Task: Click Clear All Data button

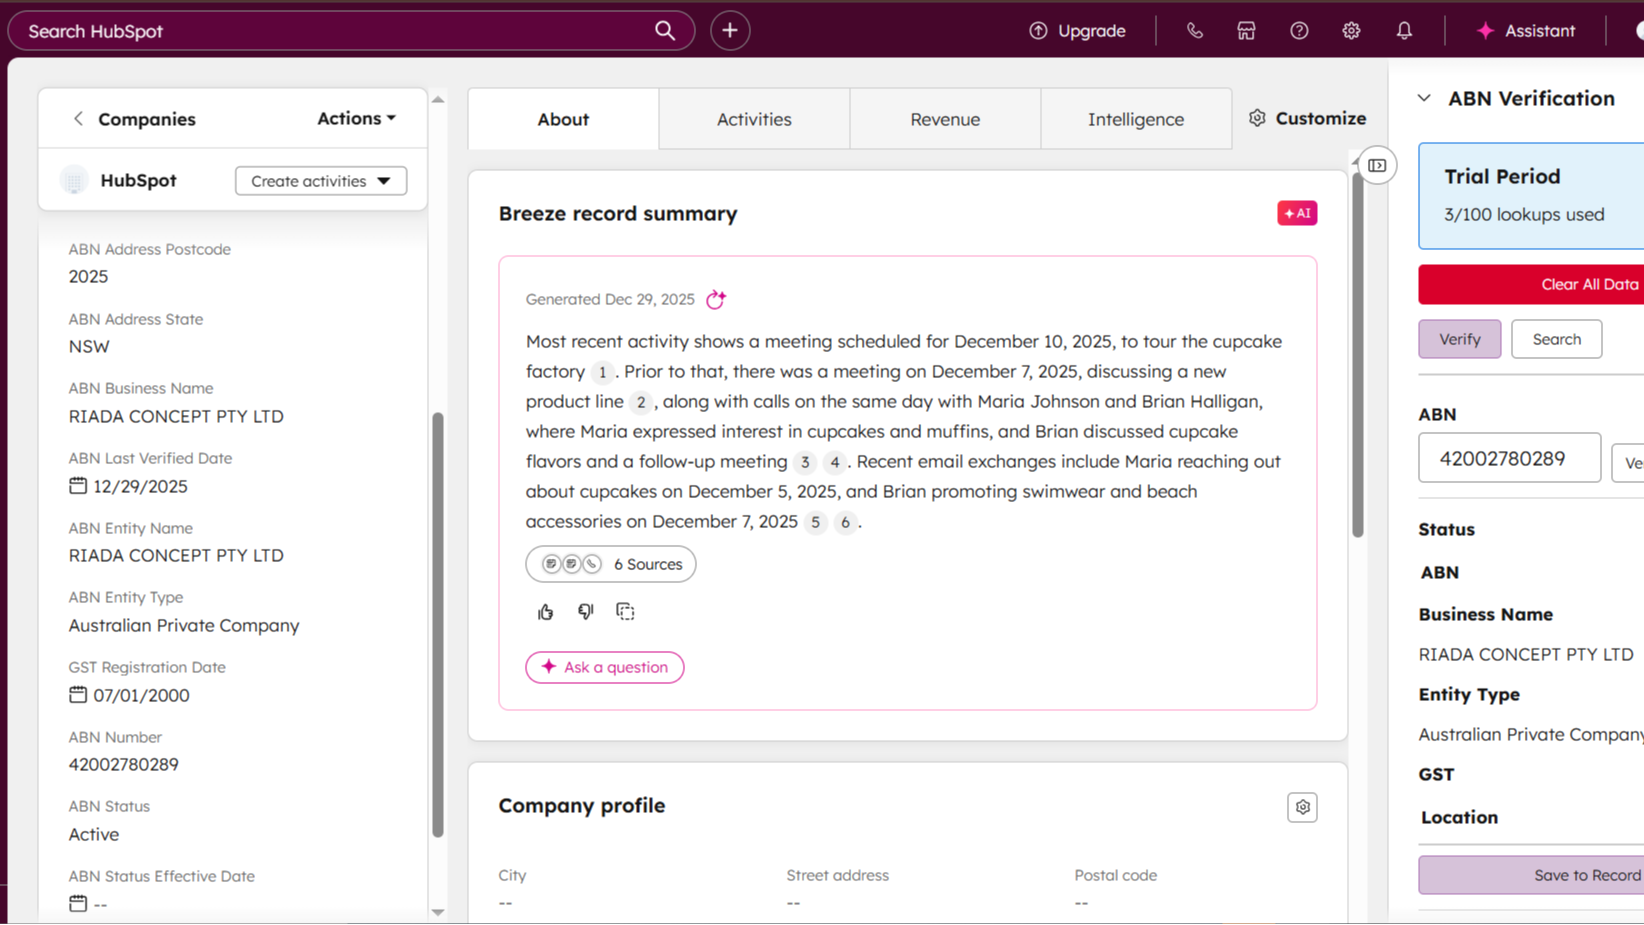Action: [1531, 284]
